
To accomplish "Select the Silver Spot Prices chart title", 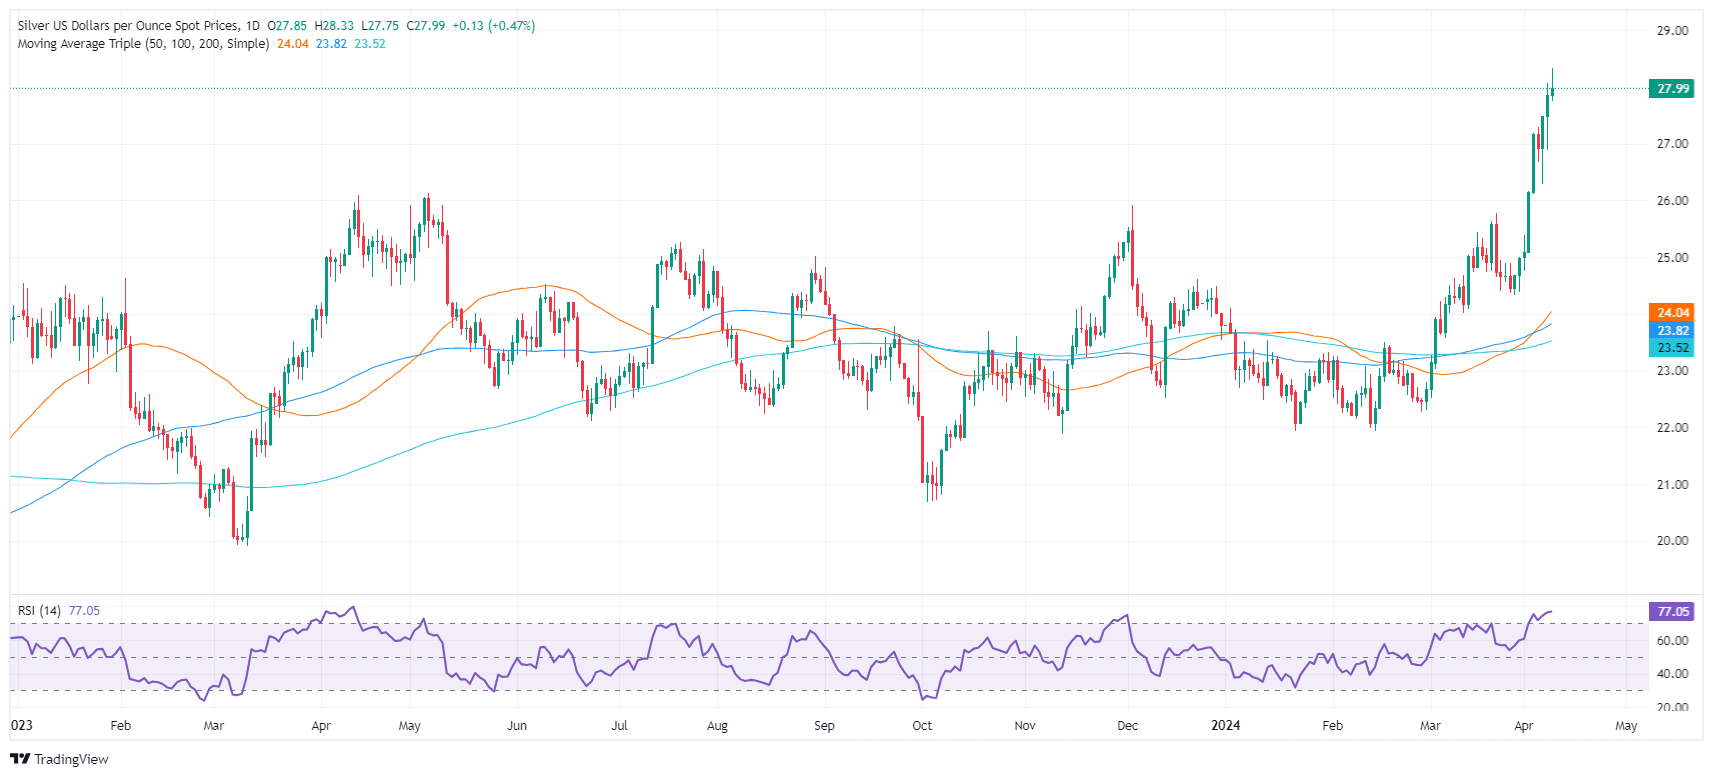I will [x=128, y=26].
